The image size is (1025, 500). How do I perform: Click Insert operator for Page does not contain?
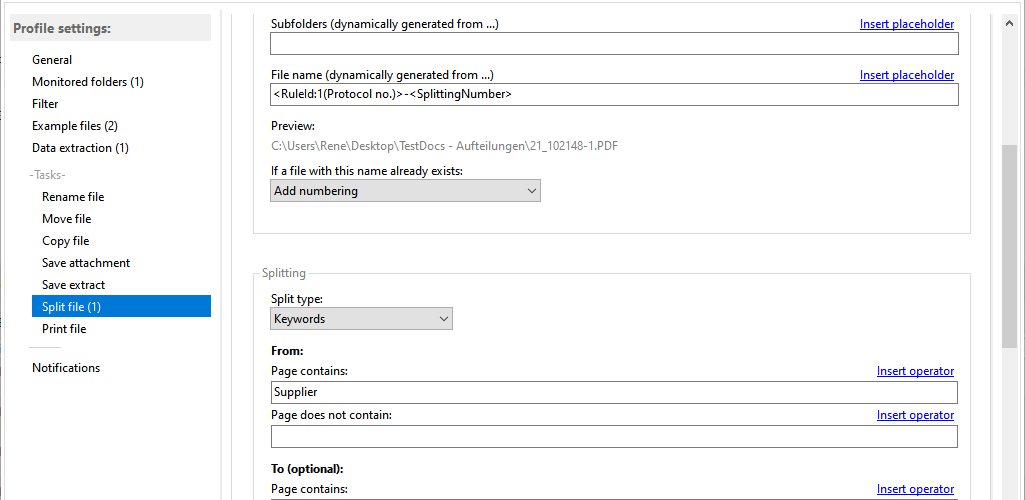pos(915,415)
